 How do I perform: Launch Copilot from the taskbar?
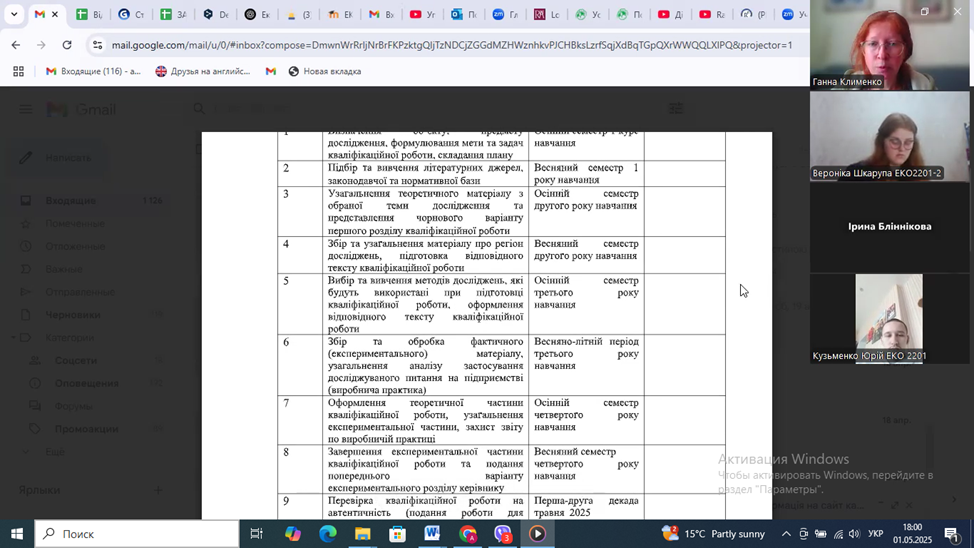coord(292,534)
